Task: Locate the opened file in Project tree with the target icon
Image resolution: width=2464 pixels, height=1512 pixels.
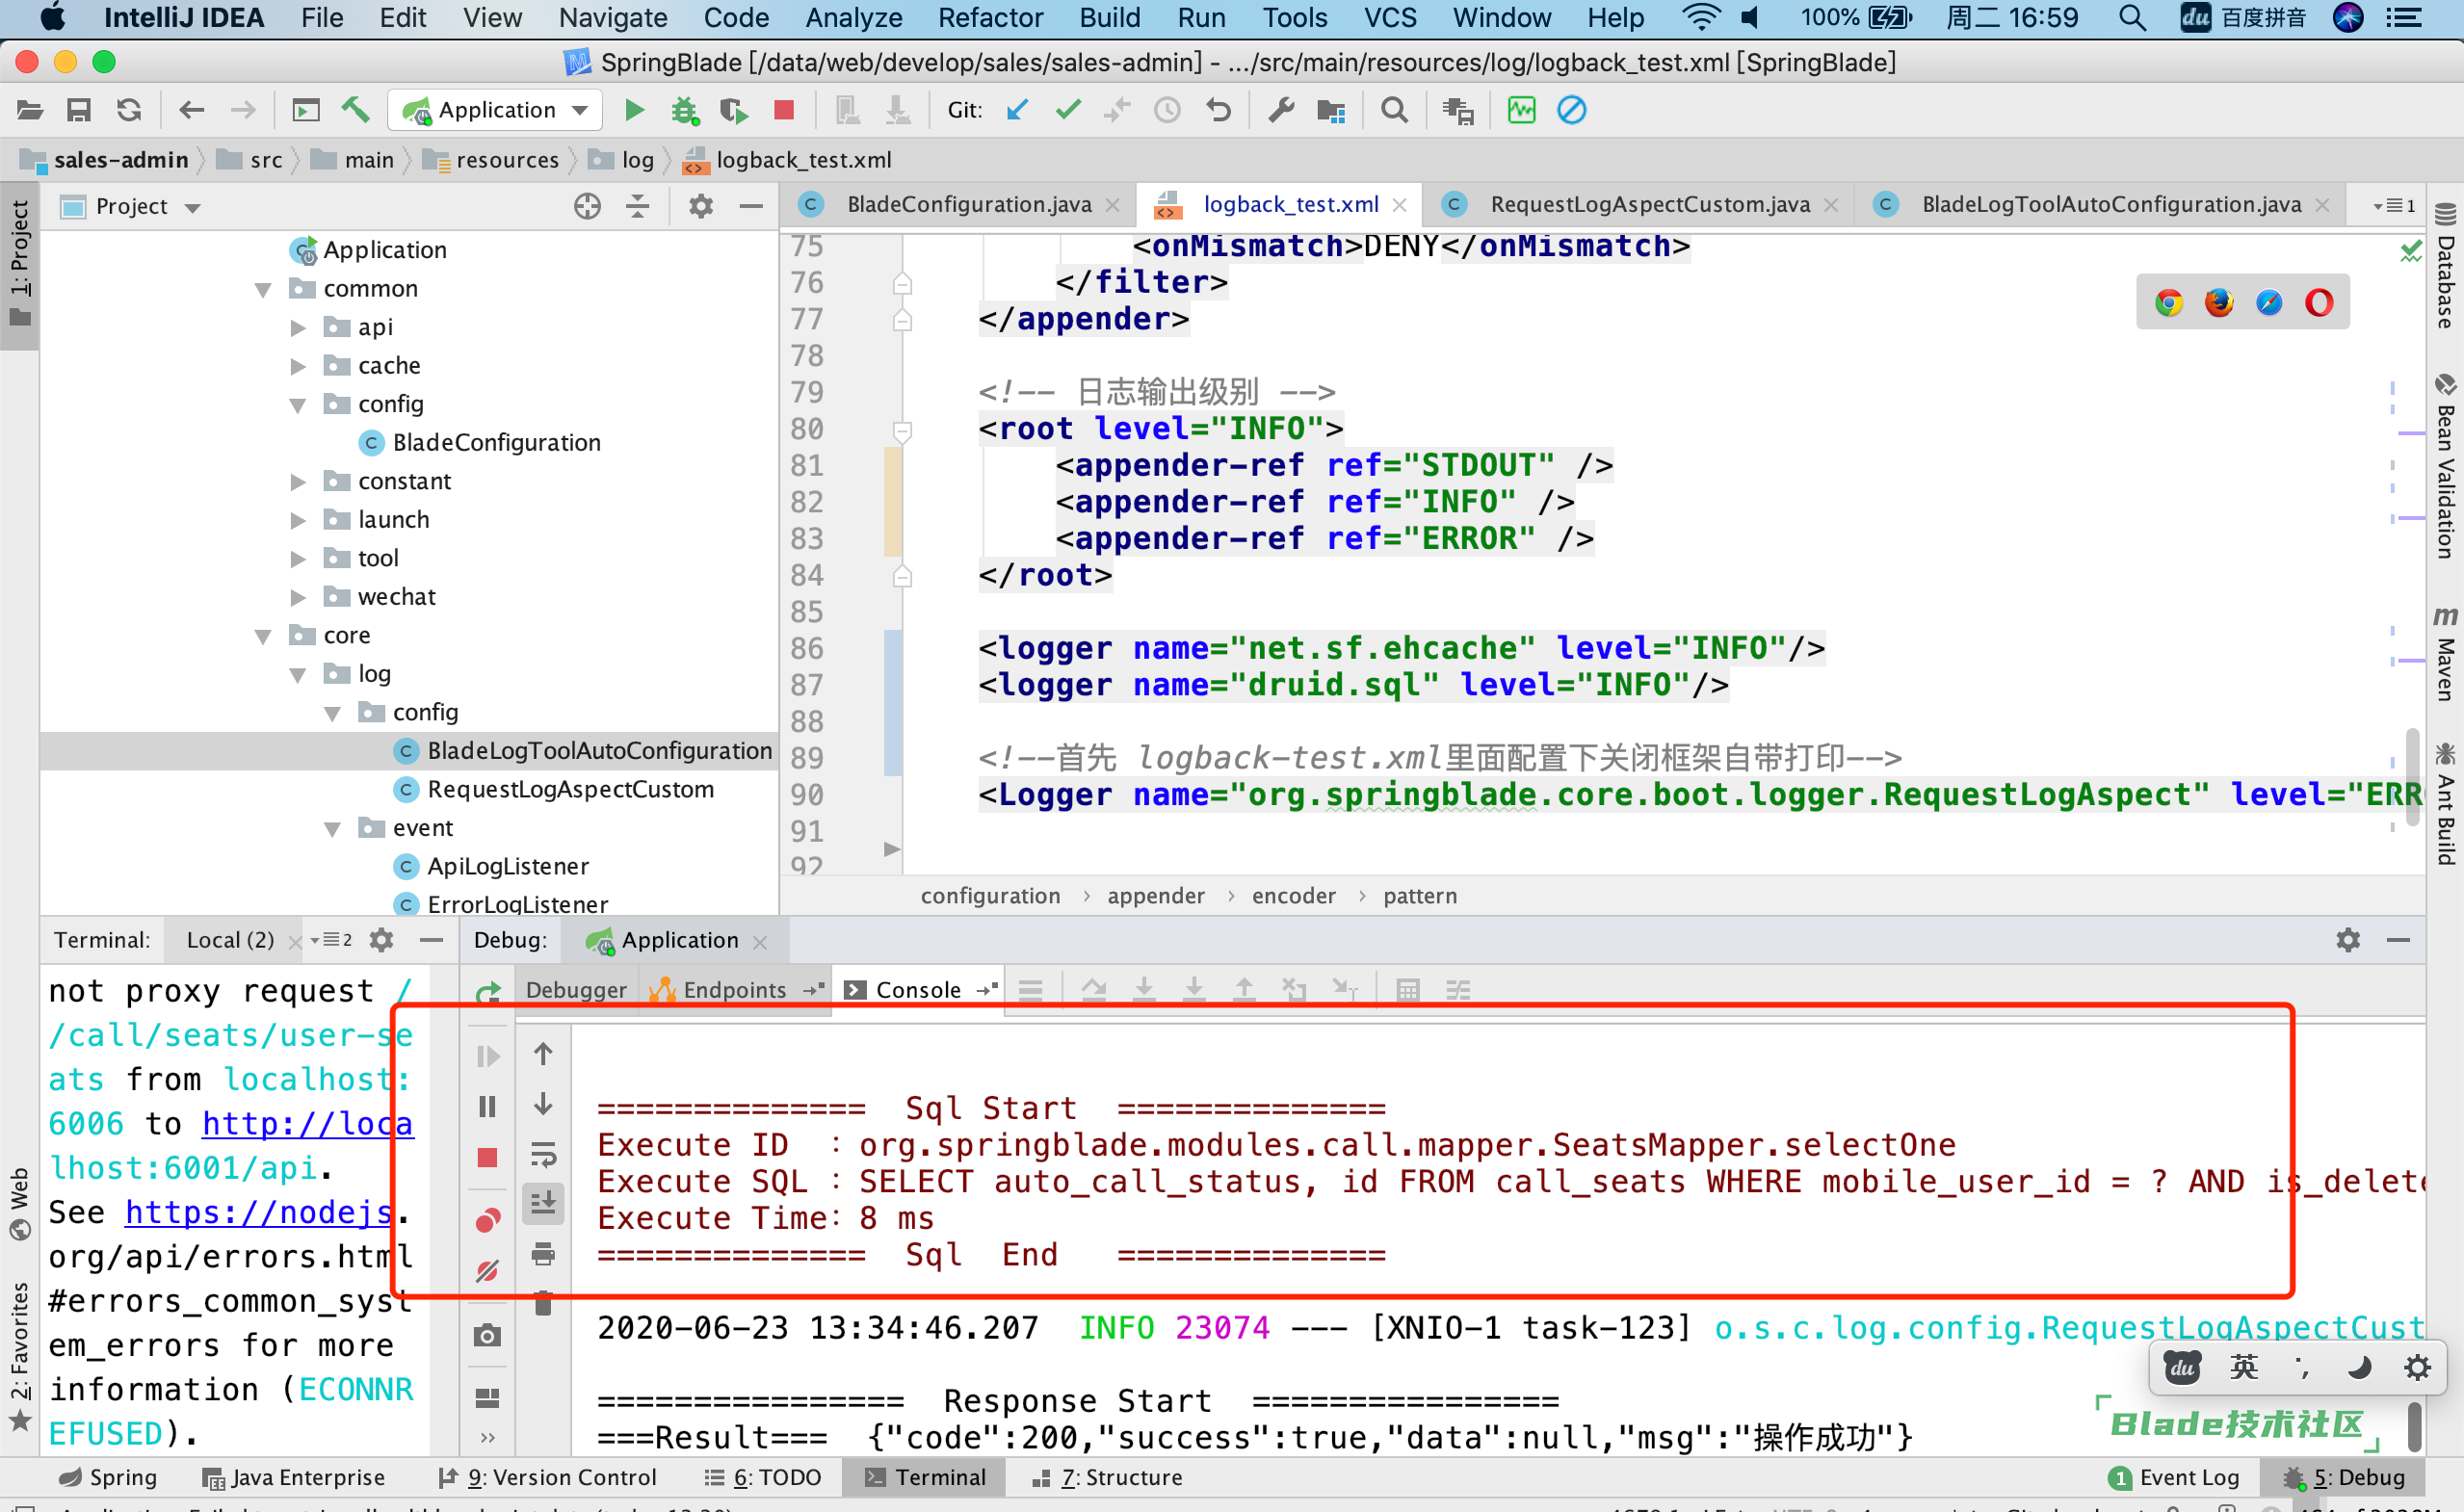Action: [x=587, y=206]
